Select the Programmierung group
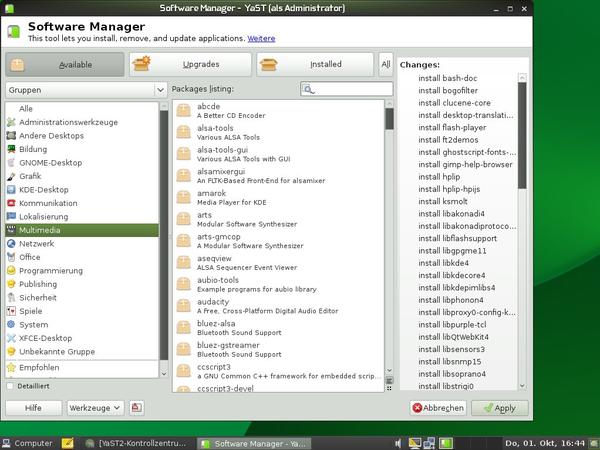Image resolution: width=600 pixels, height=450 pixels. pos(82,271)
